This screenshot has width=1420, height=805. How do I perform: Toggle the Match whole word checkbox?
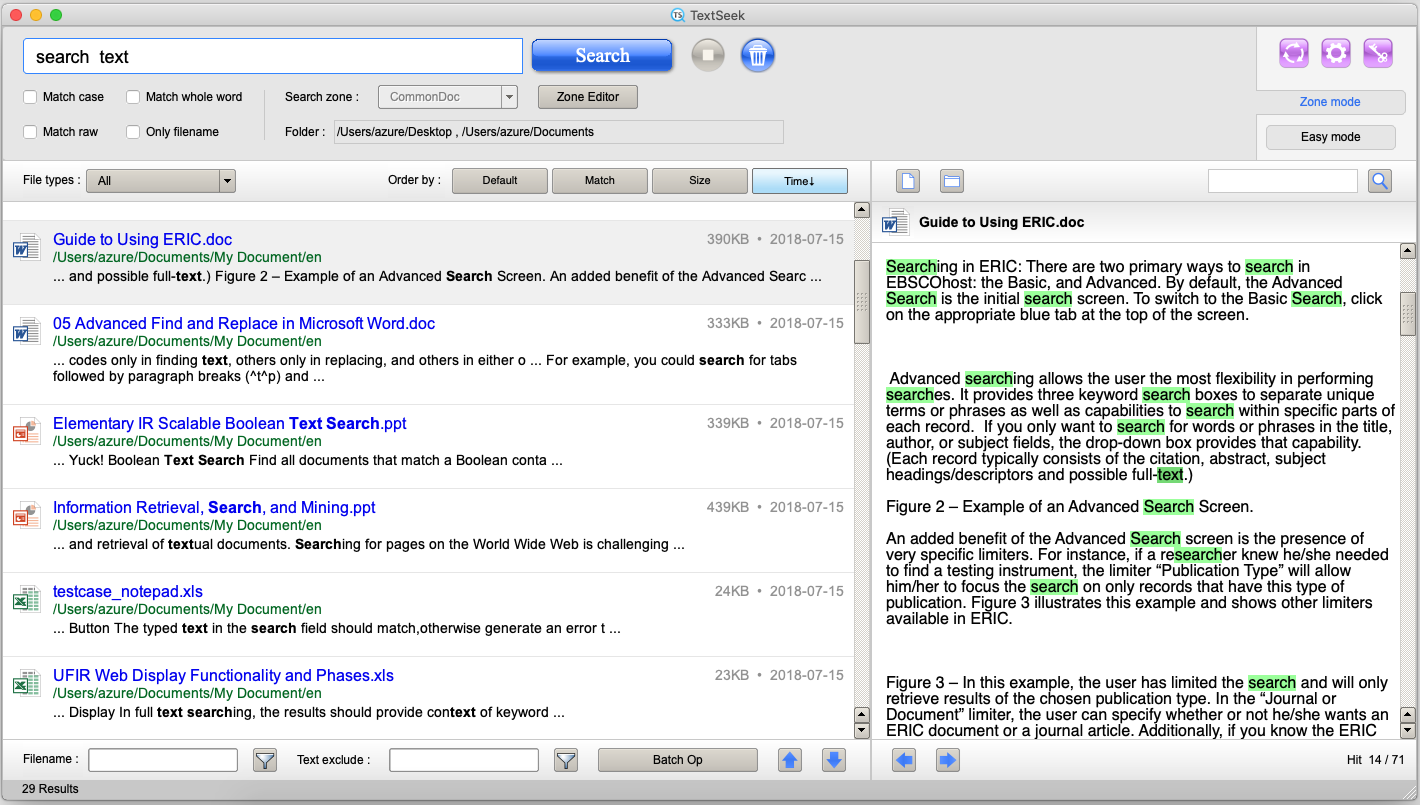click(133, 97)
